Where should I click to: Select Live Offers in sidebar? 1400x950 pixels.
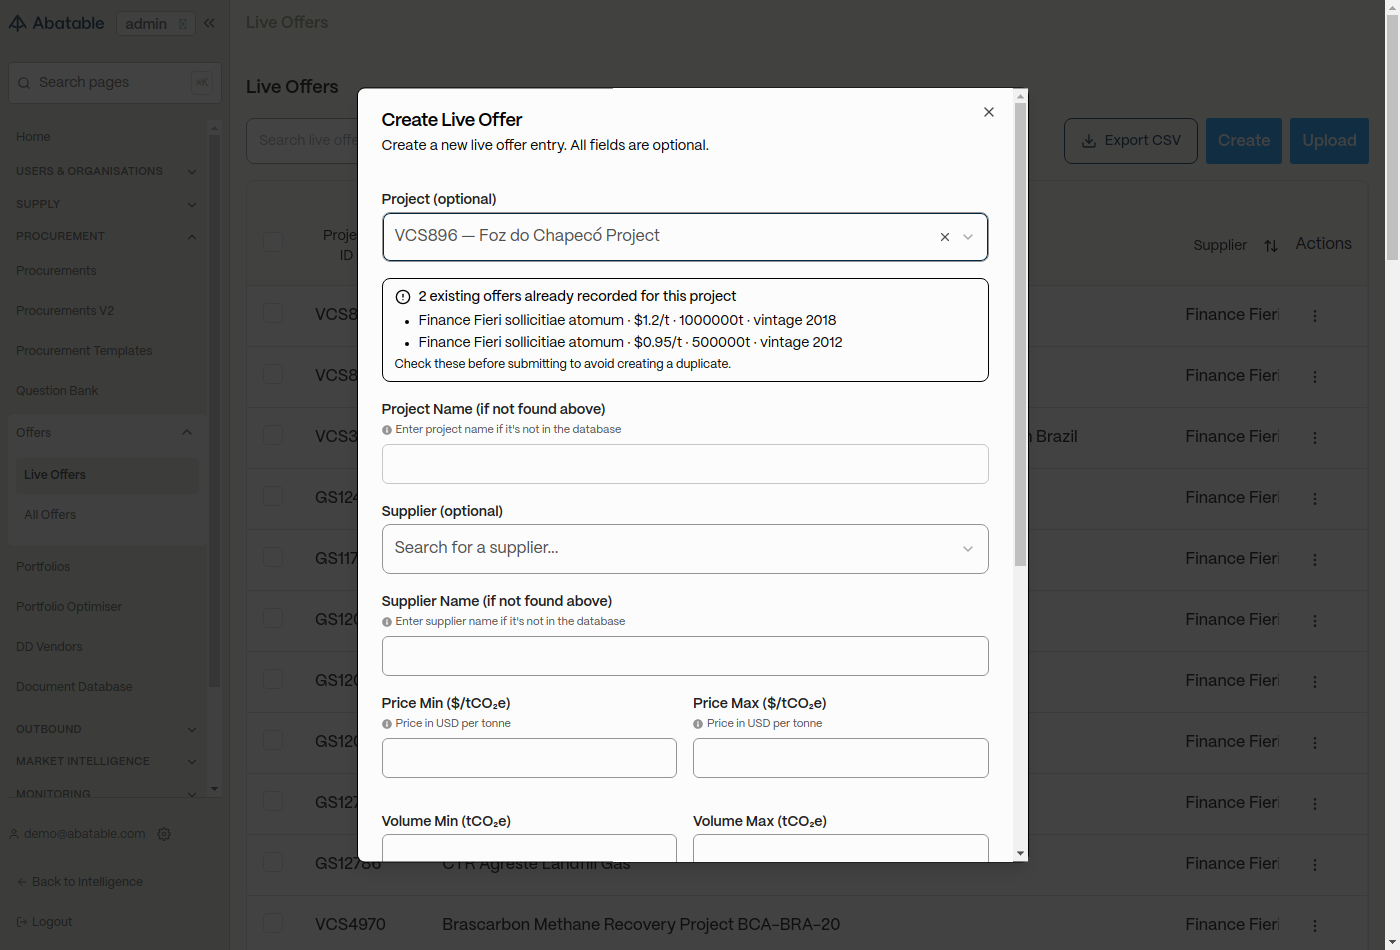click(x=107, y=475)
